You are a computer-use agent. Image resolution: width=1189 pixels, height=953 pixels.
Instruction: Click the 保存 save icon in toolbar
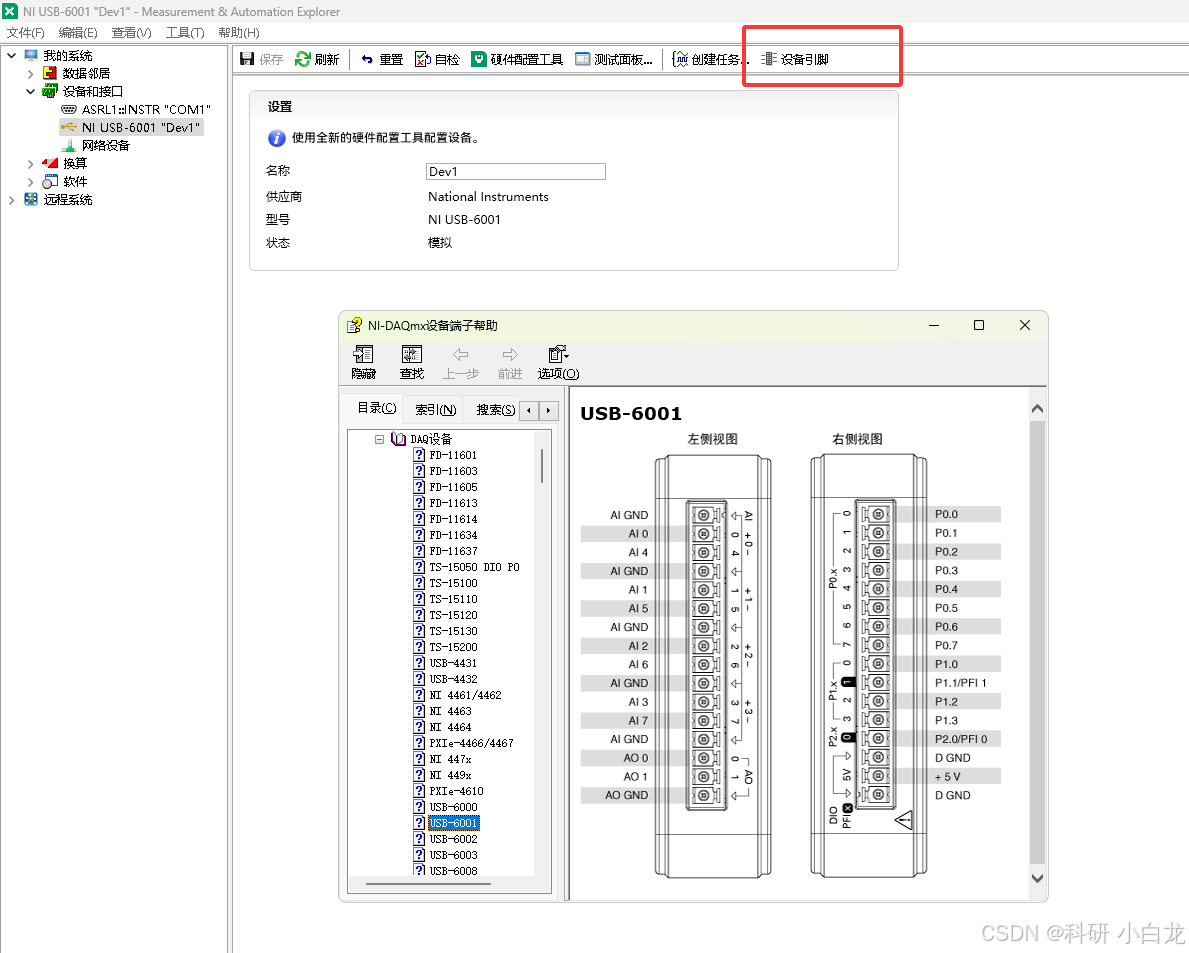tap(247, 59)
